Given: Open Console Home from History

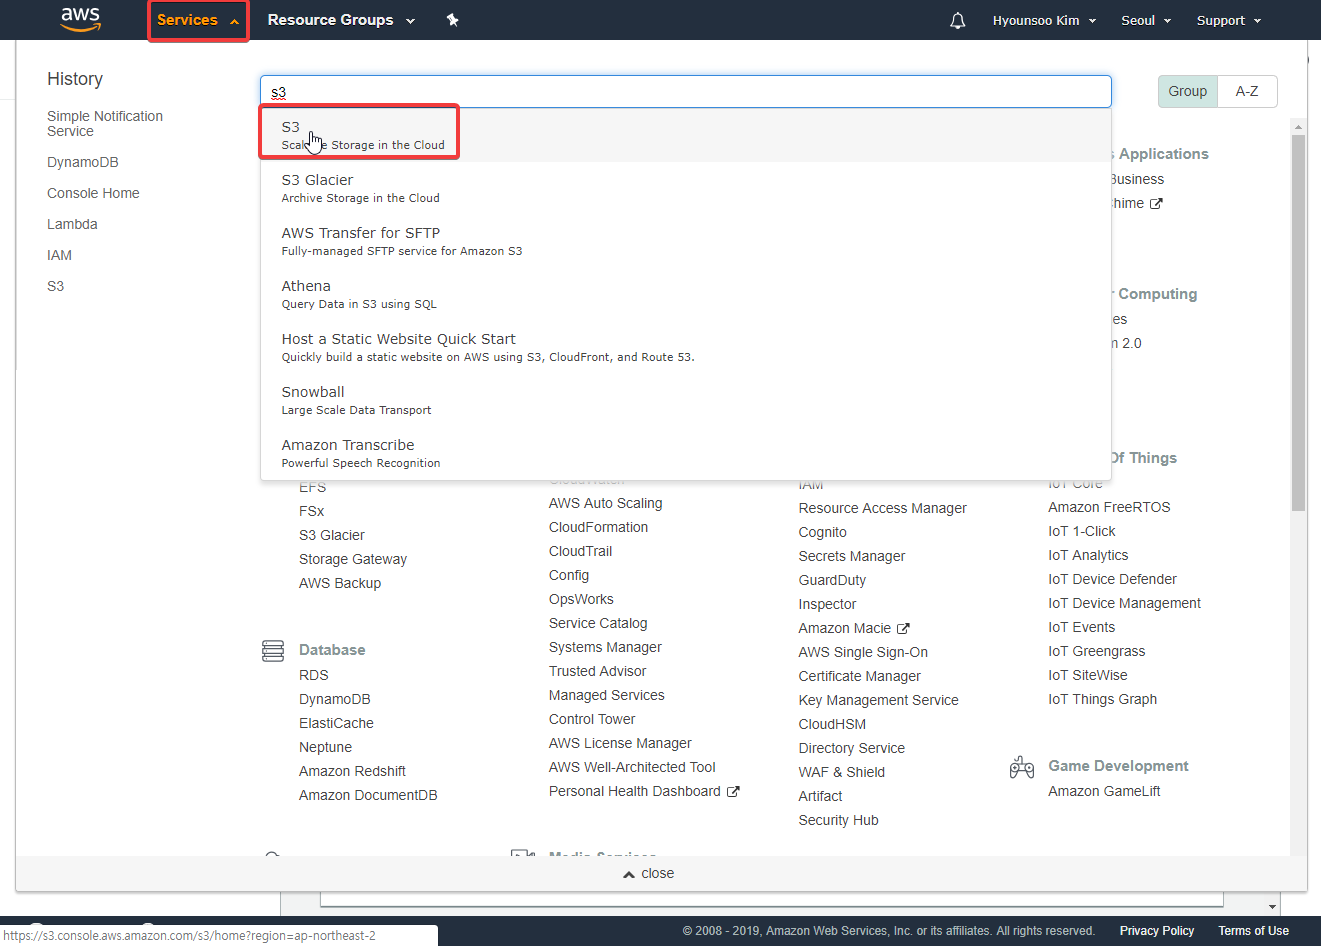Looking at the screenshot, I should click(x=93, y=193).
